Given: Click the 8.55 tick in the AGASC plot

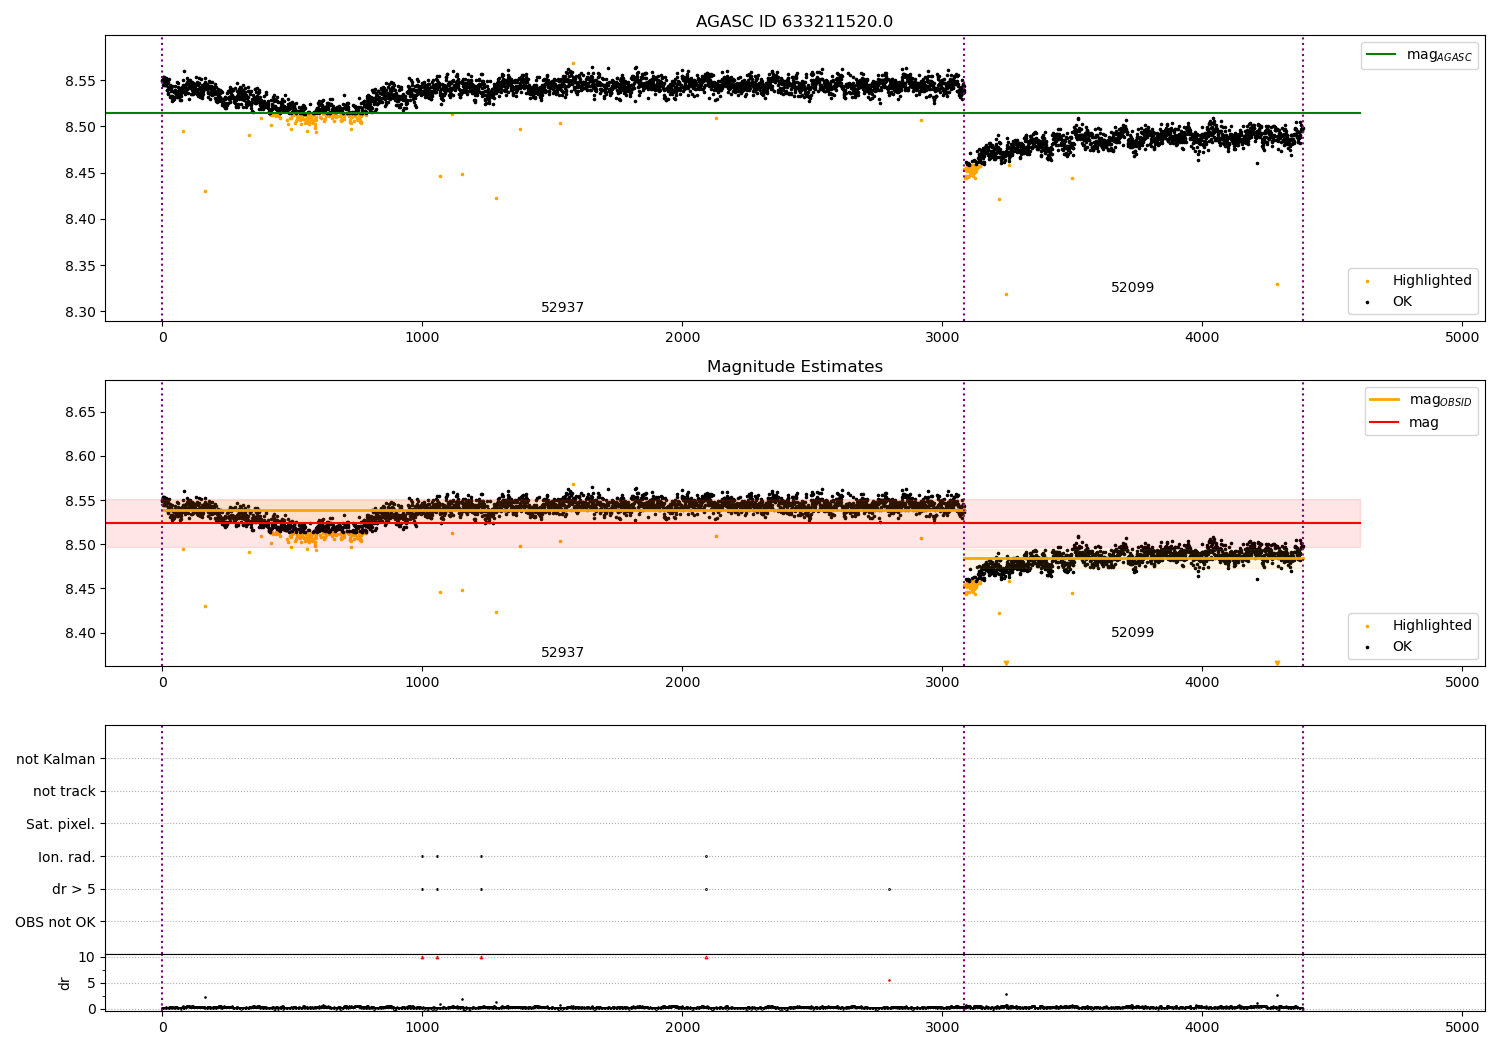Looking at the screenshot, I should pos(79,81).
